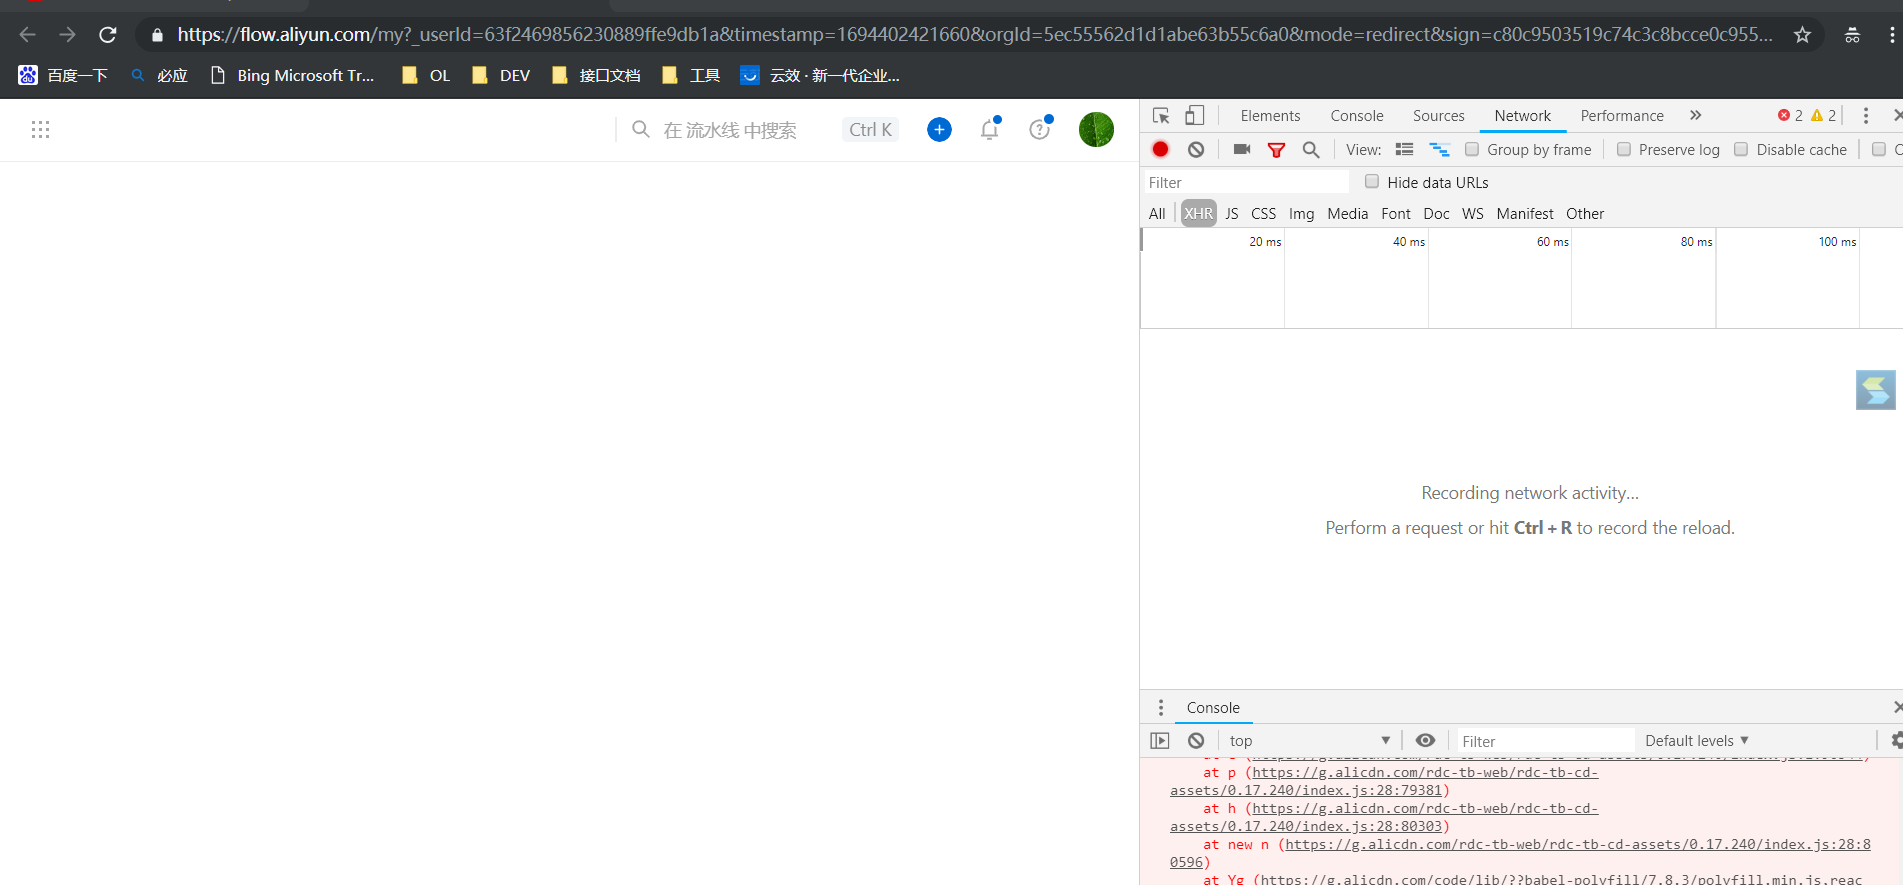The image size is (1903, 885).
Task: Activate the inspect element picker
Action: tap(1161, 116)
